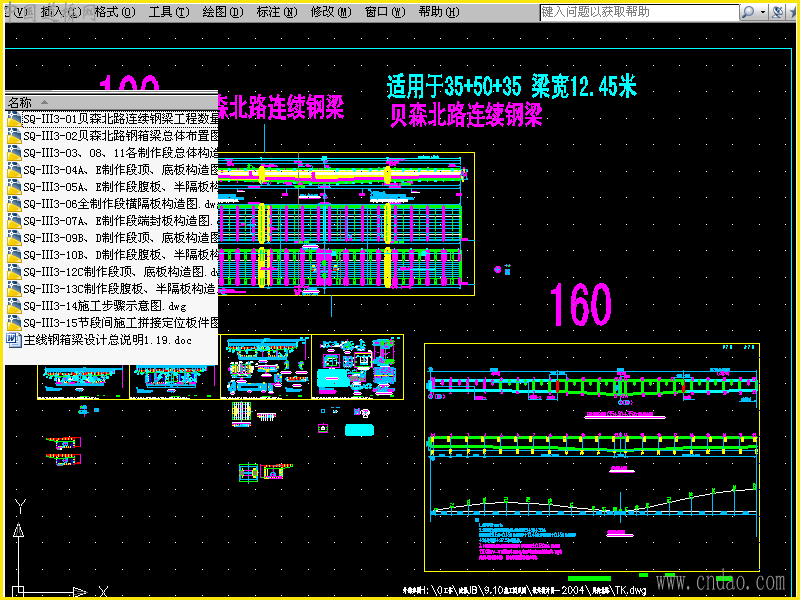Click the 键入问题以获取帮助 help search box
Screen dimensions: 800x600
coord(639,12)
